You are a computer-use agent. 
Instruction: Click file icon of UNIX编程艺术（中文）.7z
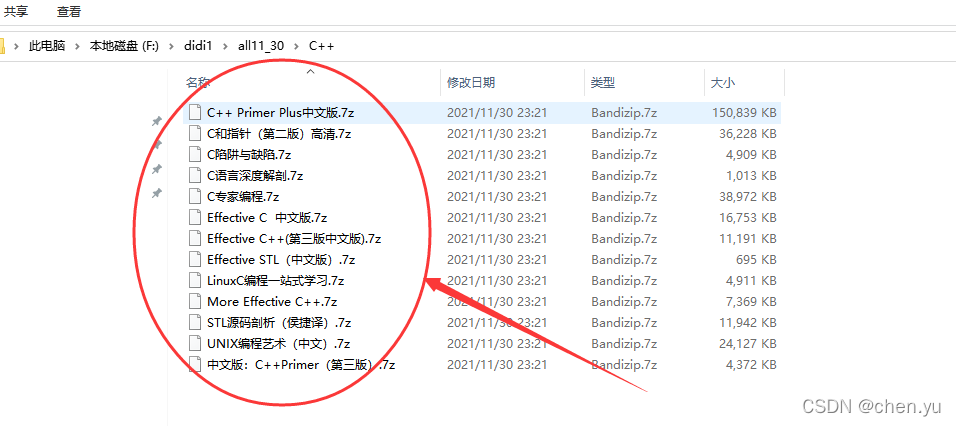tap(195, 344)
